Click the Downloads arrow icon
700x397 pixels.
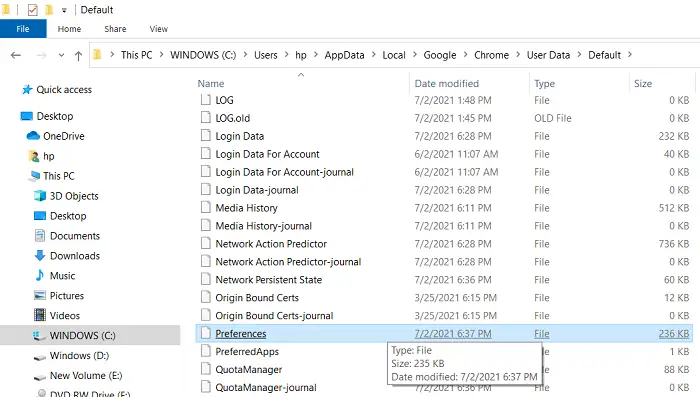[x=40, y=255]
